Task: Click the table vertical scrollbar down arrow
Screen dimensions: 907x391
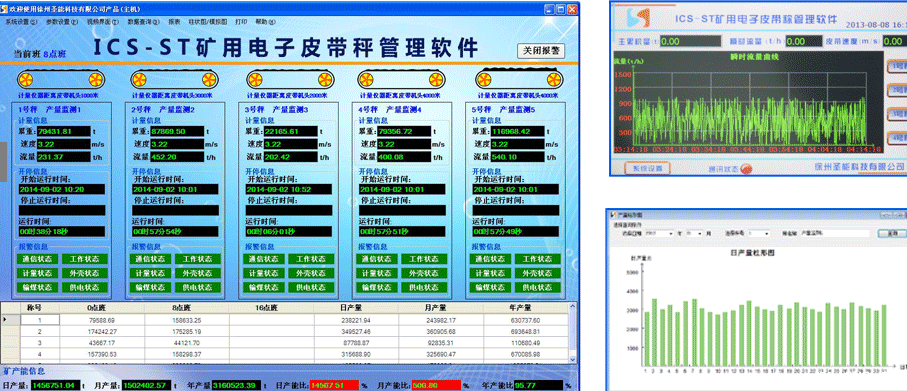Action: point(573,359)
